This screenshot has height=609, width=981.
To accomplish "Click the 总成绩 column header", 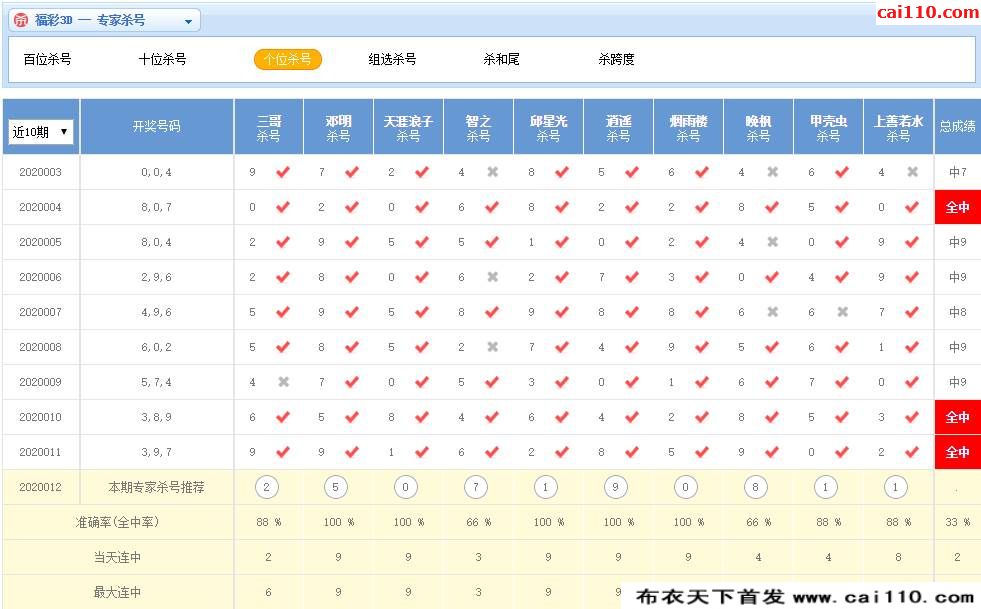I will point(958,127).
